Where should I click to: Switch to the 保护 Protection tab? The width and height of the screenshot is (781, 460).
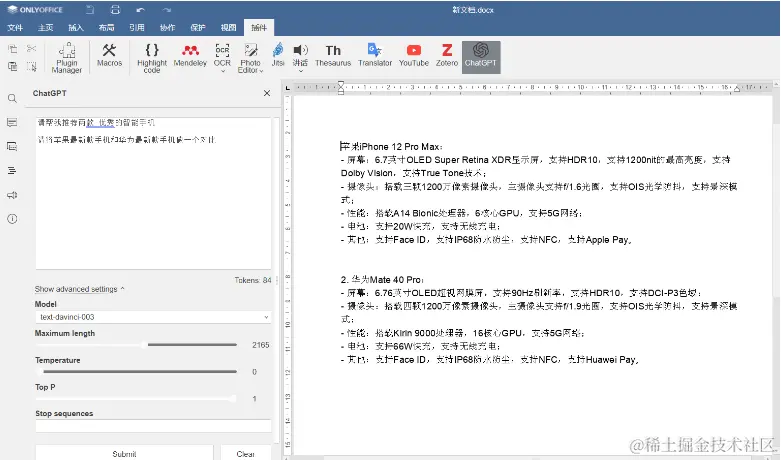198,28
